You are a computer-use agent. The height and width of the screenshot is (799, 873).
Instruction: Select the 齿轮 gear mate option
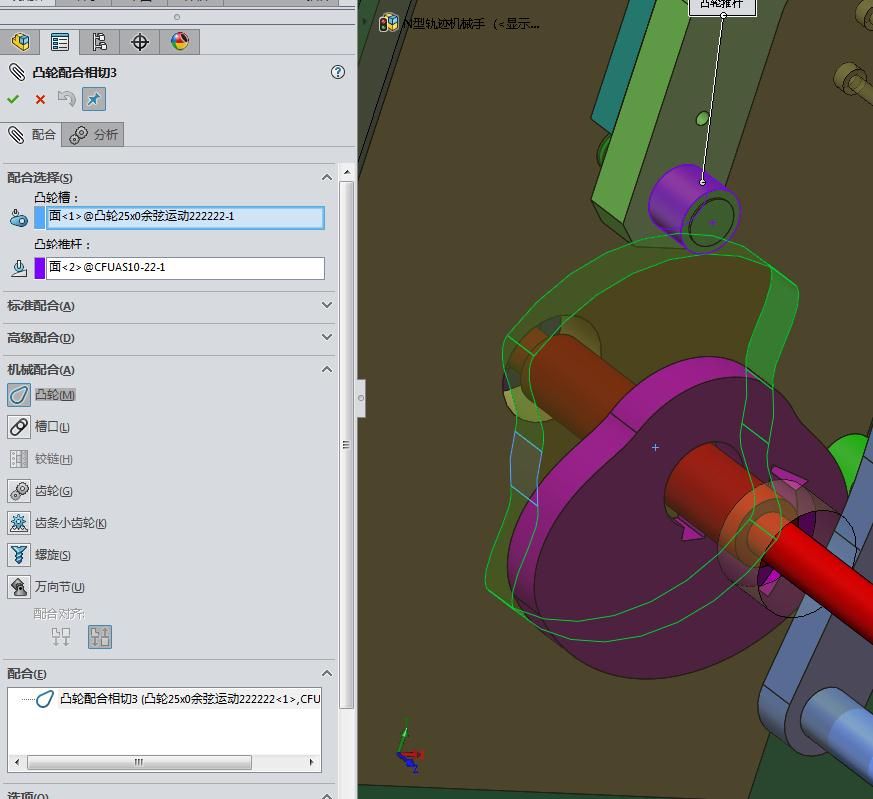19,491
